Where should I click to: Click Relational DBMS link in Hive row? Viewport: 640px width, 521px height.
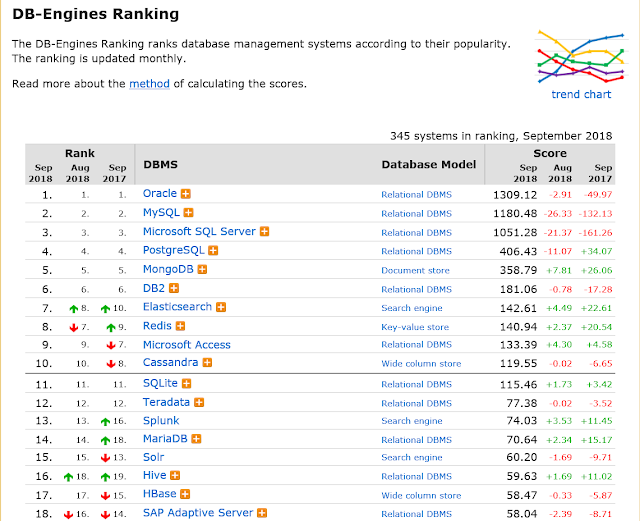416,476
